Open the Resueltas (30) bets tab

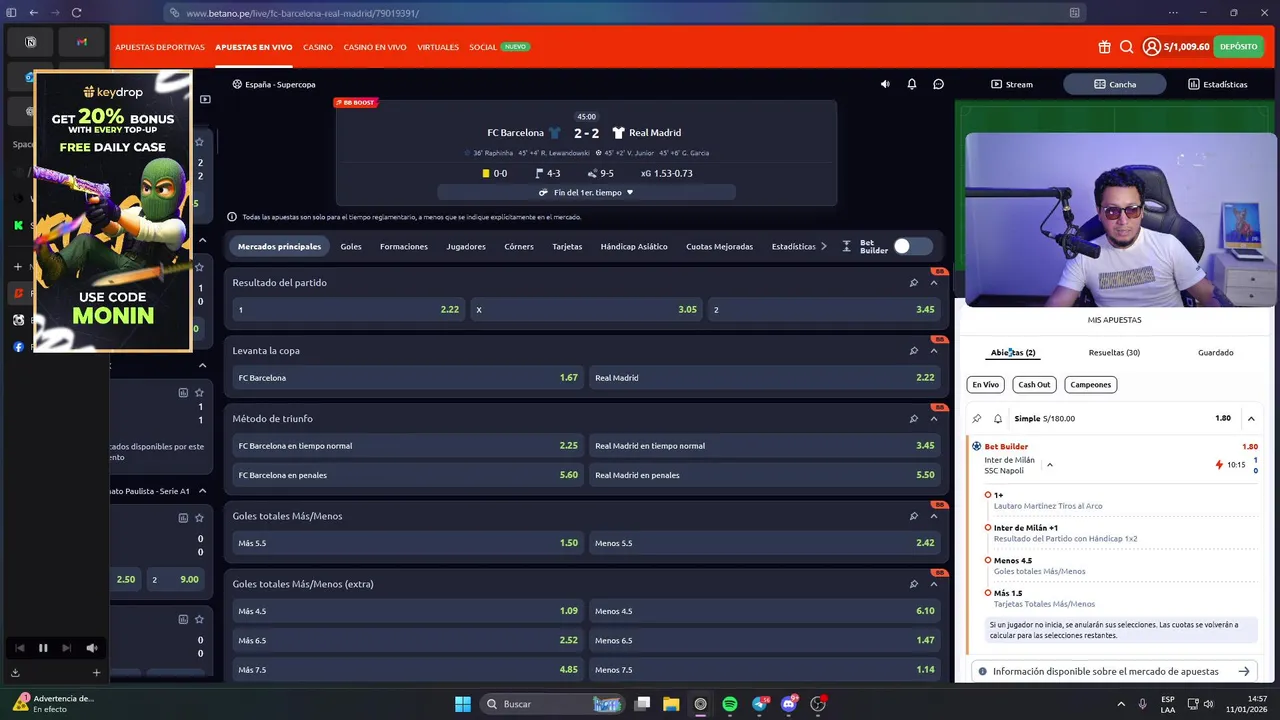pos(1114,352)
